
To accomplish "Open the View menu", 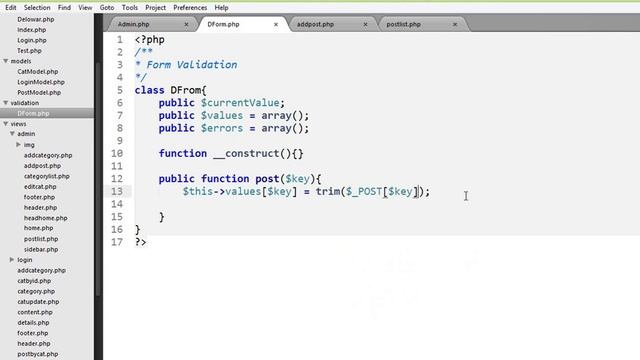I will [x=85, y=8].
